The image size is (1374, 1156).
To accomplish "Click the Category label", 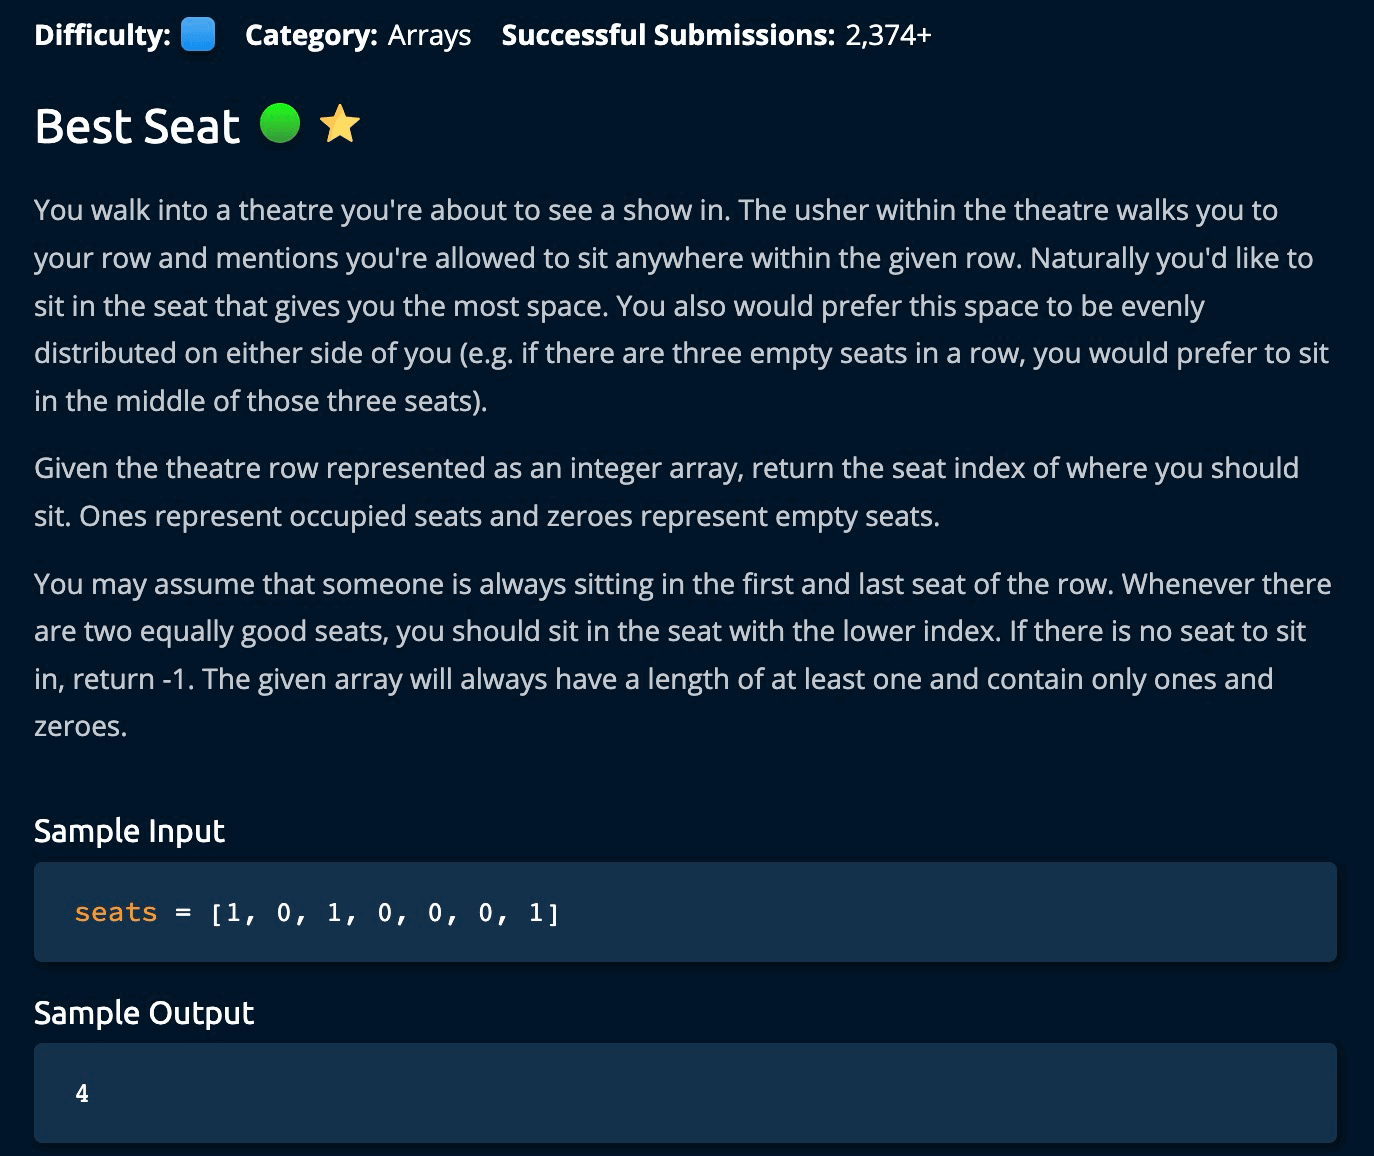I will 311,35.
